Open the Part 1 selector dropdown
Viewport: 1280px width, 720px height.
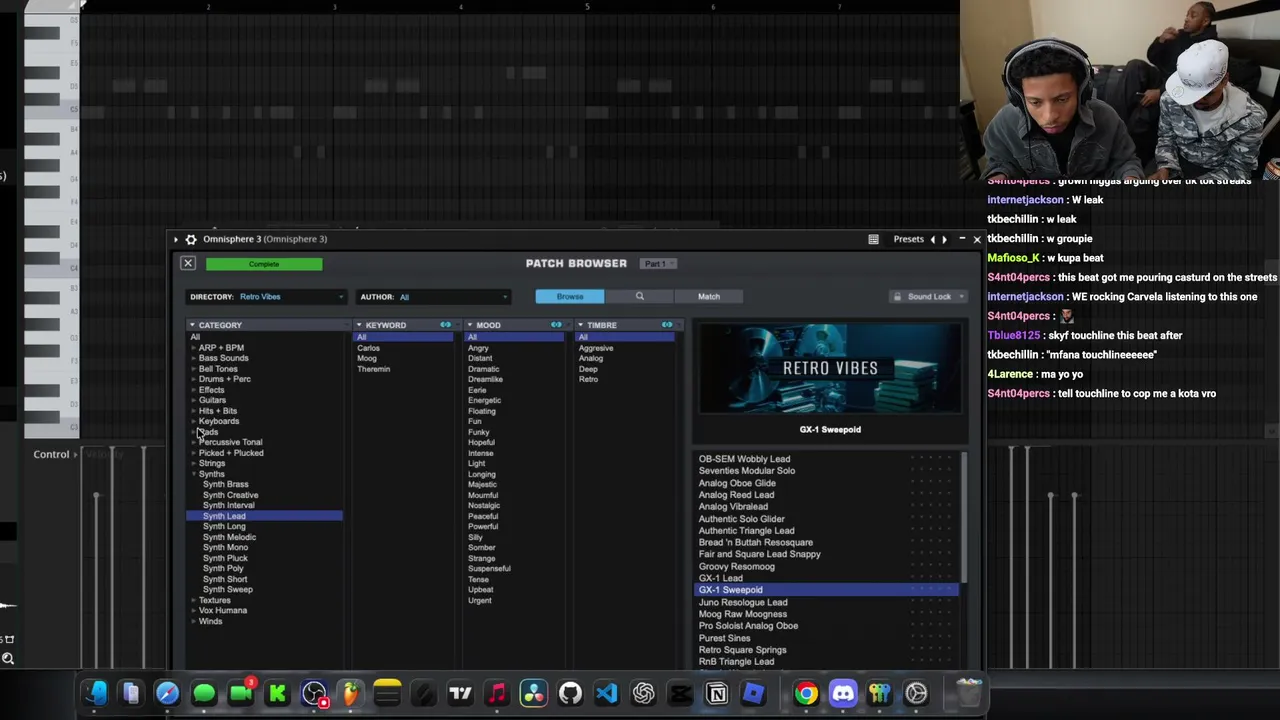coord(658,264)
